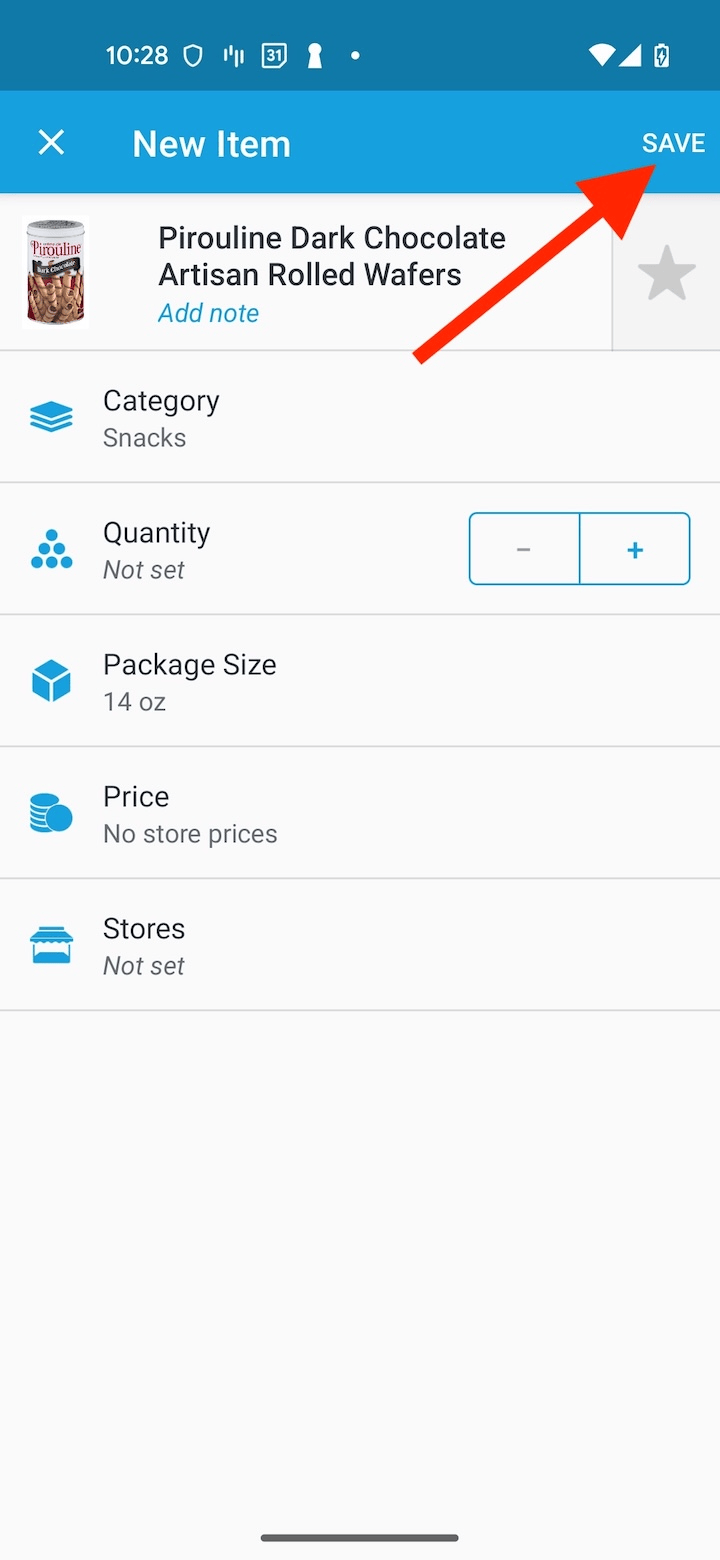Close the New Item screen
Viewport: 720px width, 1560px height.
pos(51,143)
